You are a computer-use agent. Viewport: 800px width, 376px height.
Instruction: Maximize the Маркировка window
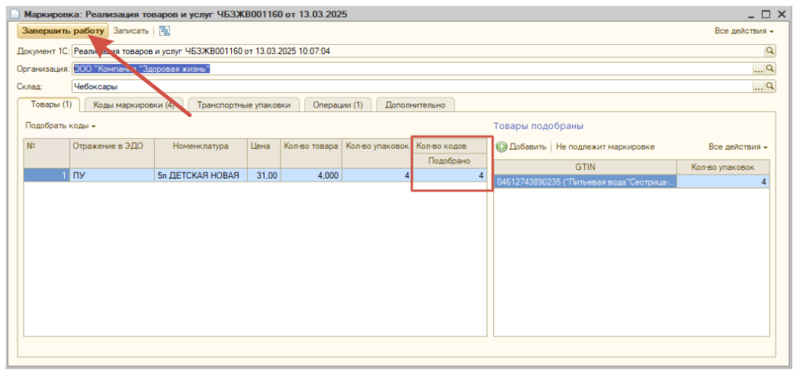tap(766, 14)
